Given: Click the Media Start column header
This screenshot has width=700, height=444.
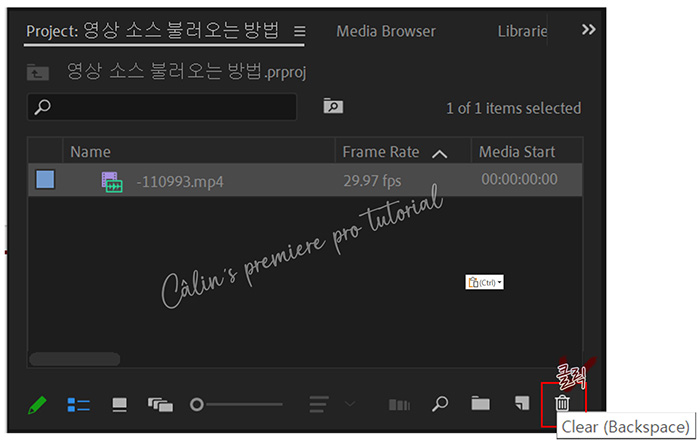Looking at the screenshot, I should click(517, 152).
